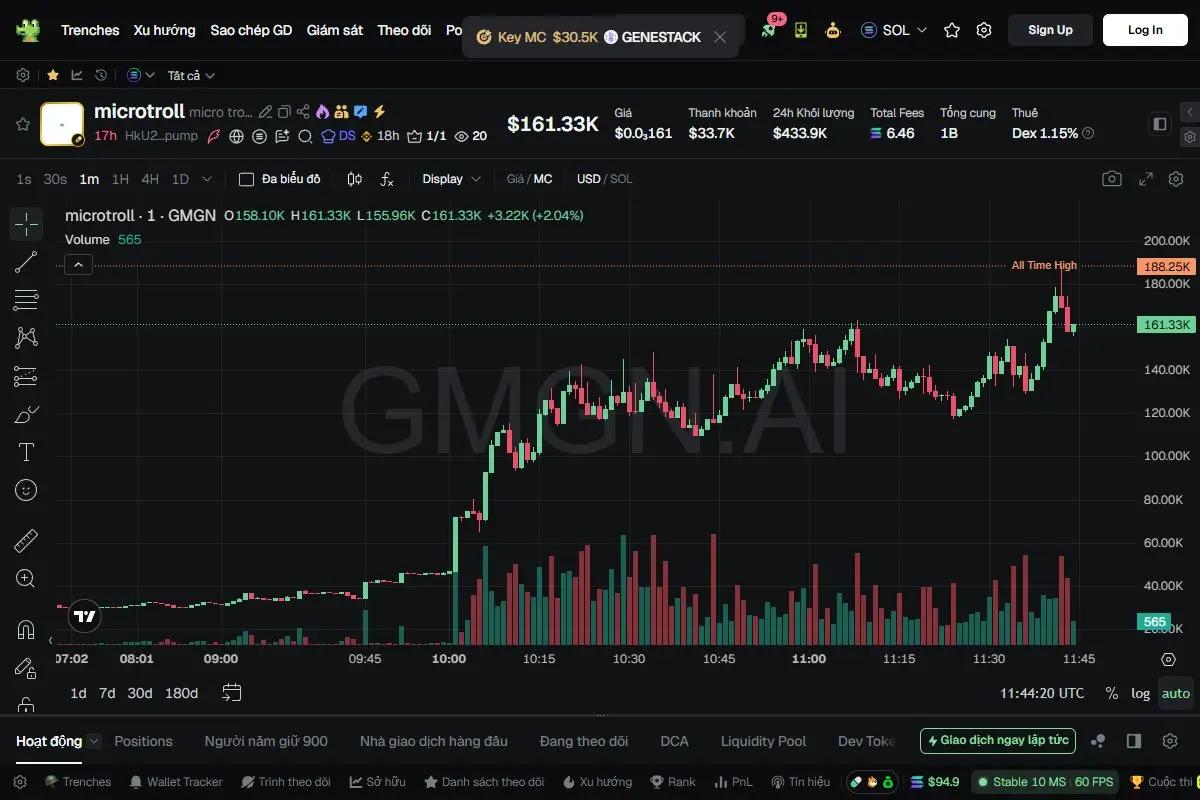Open the chain icon dropdown in watchlist bar
The height and width of the screenshot is (800, 1200).
pos(141,75)
